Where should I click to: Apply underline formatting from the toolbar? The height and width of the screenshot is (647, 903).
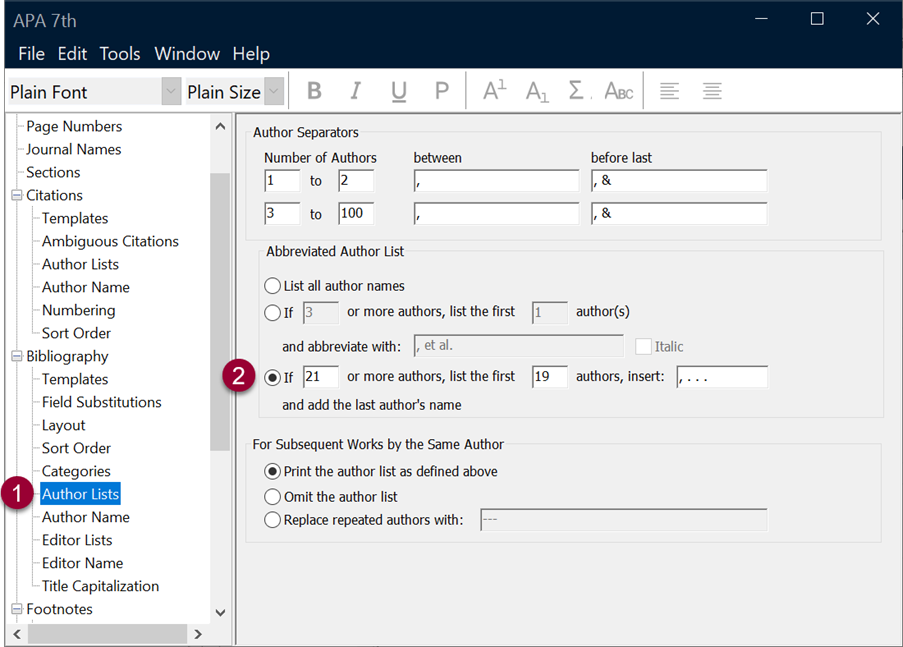398,90
